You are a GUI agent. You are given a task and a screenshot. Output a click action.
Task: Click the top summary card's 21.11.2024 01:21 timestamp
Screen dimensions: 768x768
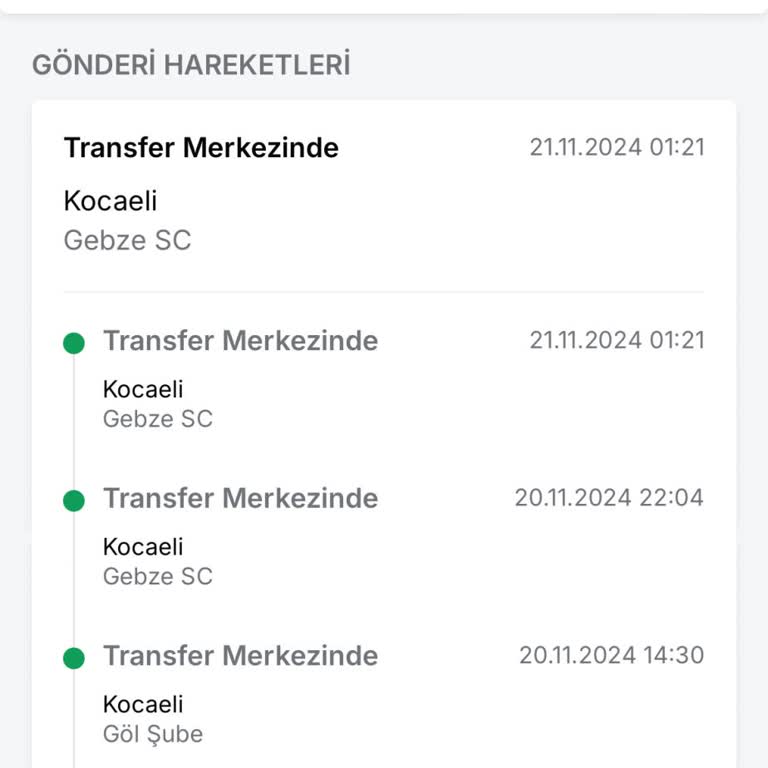pos(617,148)
